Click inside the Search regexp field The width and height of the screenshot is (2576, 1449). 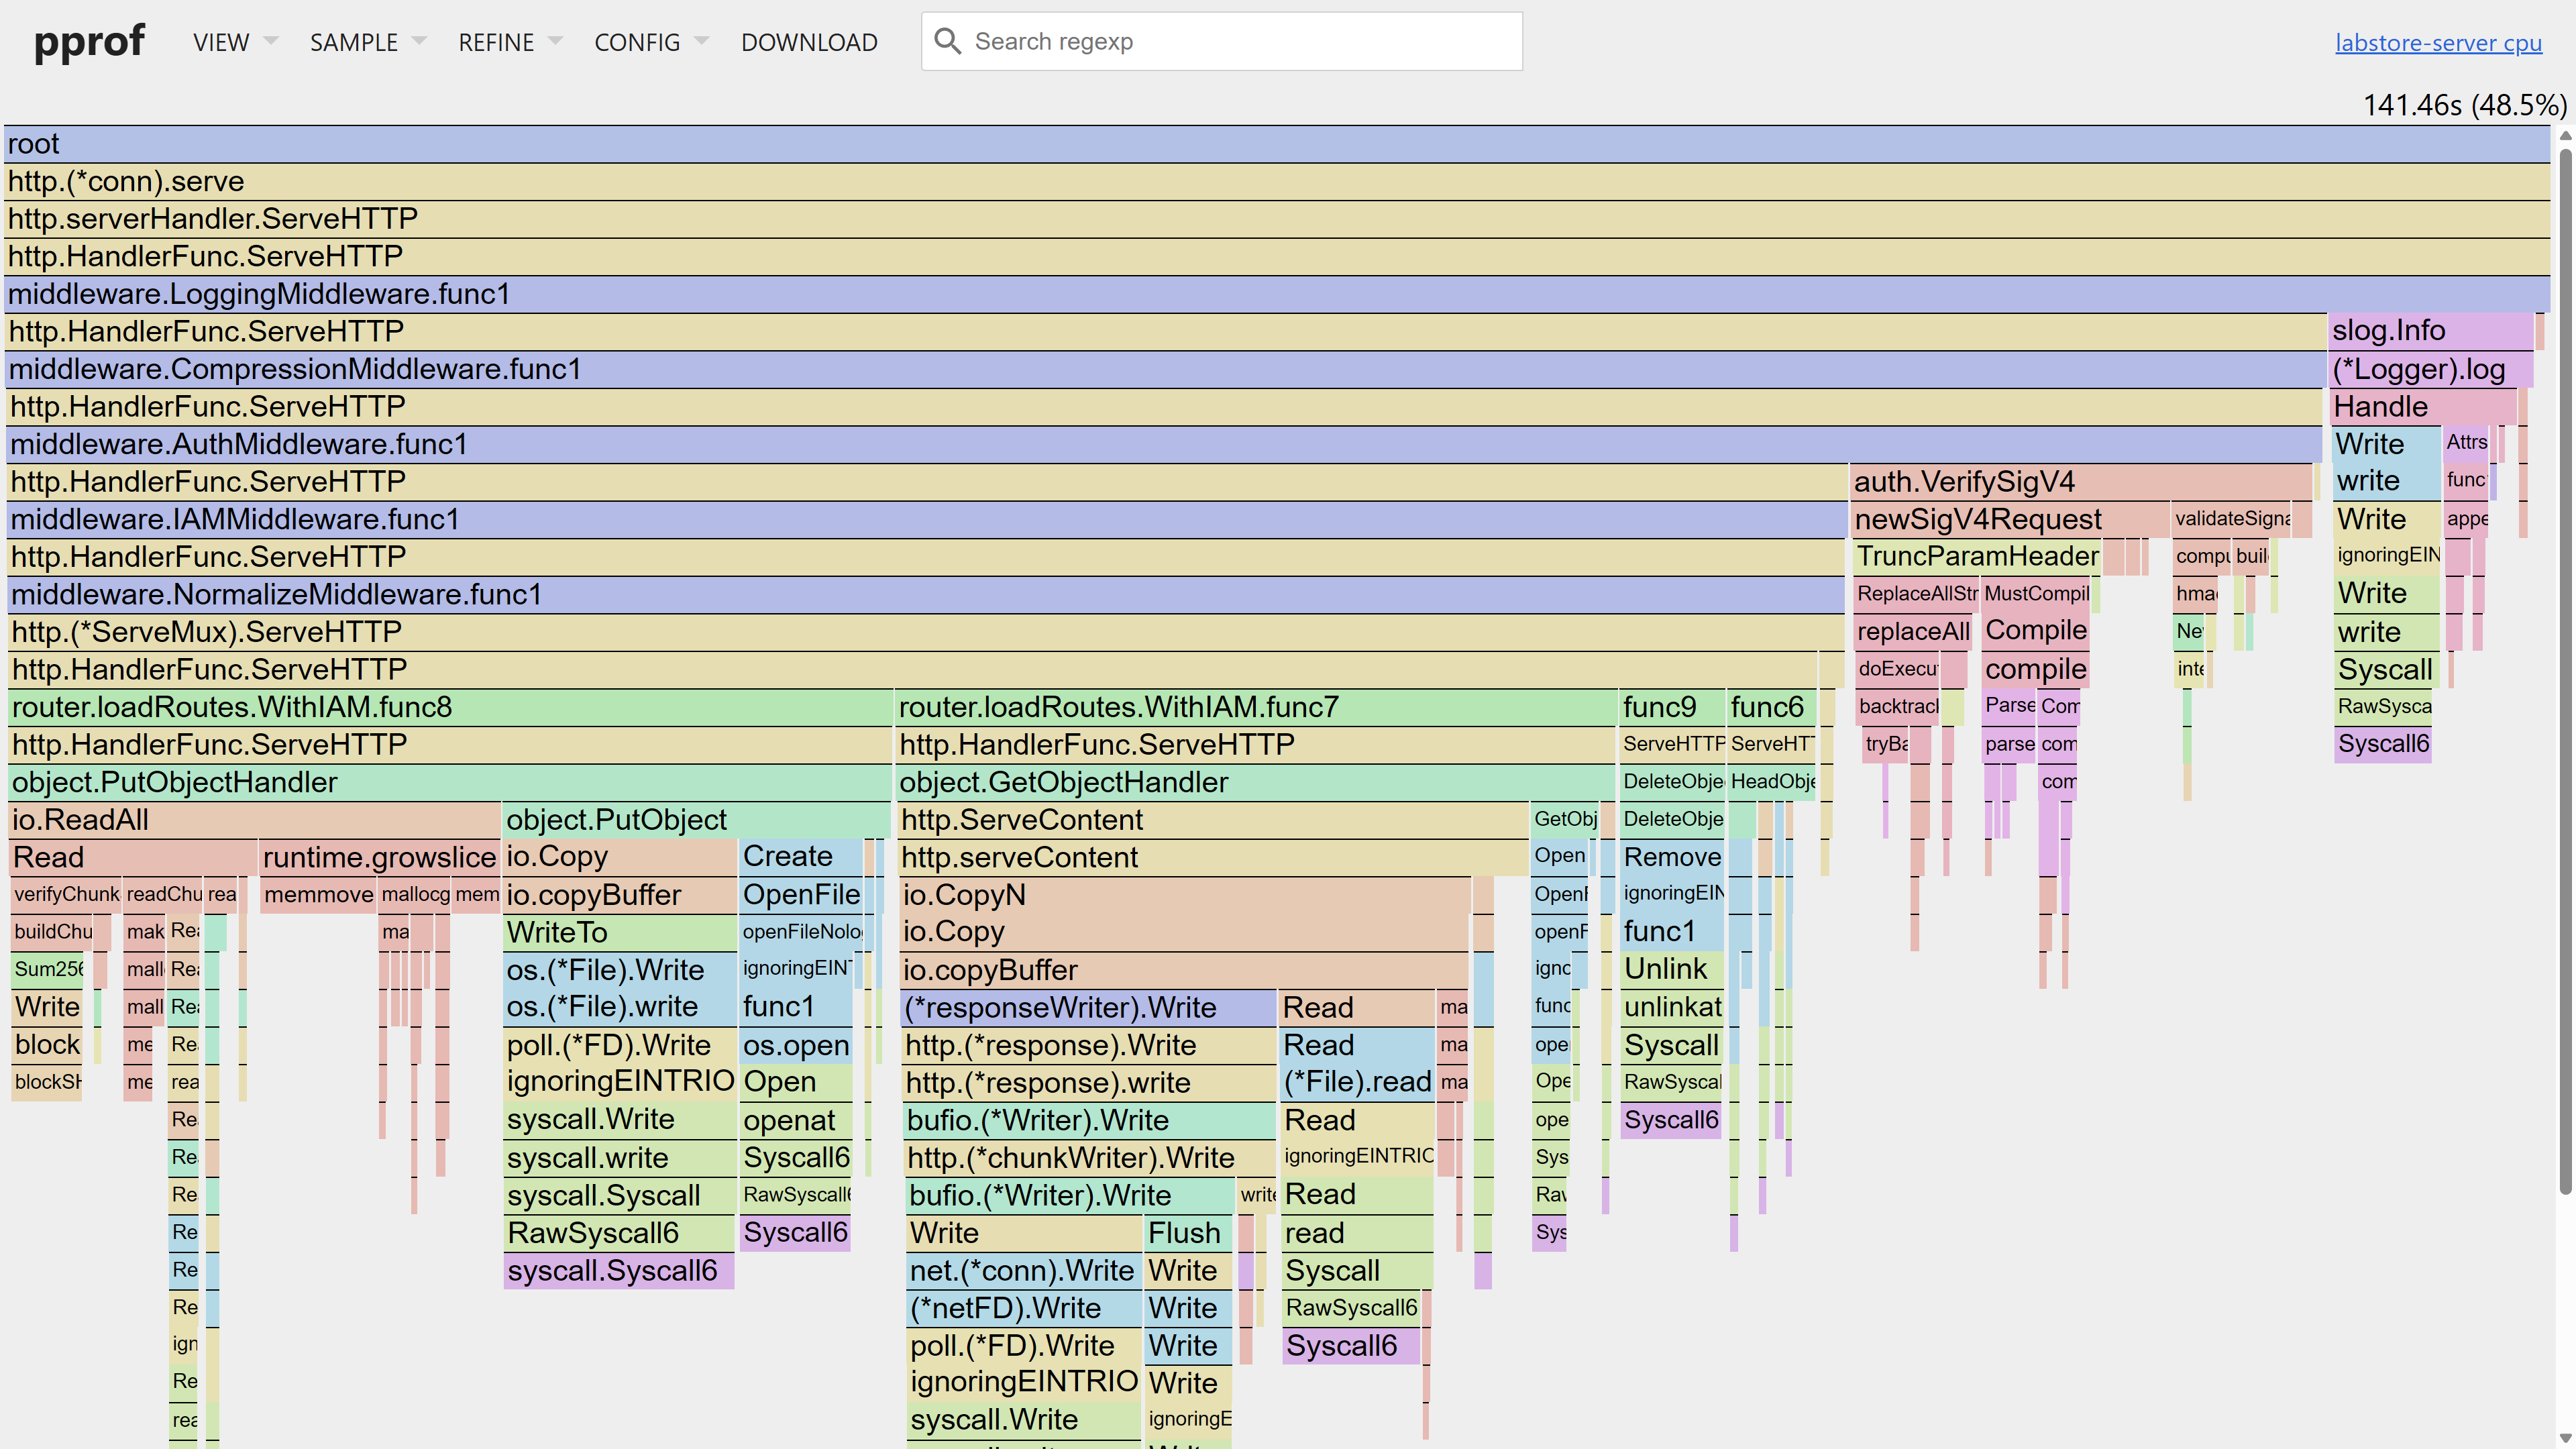[1200, 41]
